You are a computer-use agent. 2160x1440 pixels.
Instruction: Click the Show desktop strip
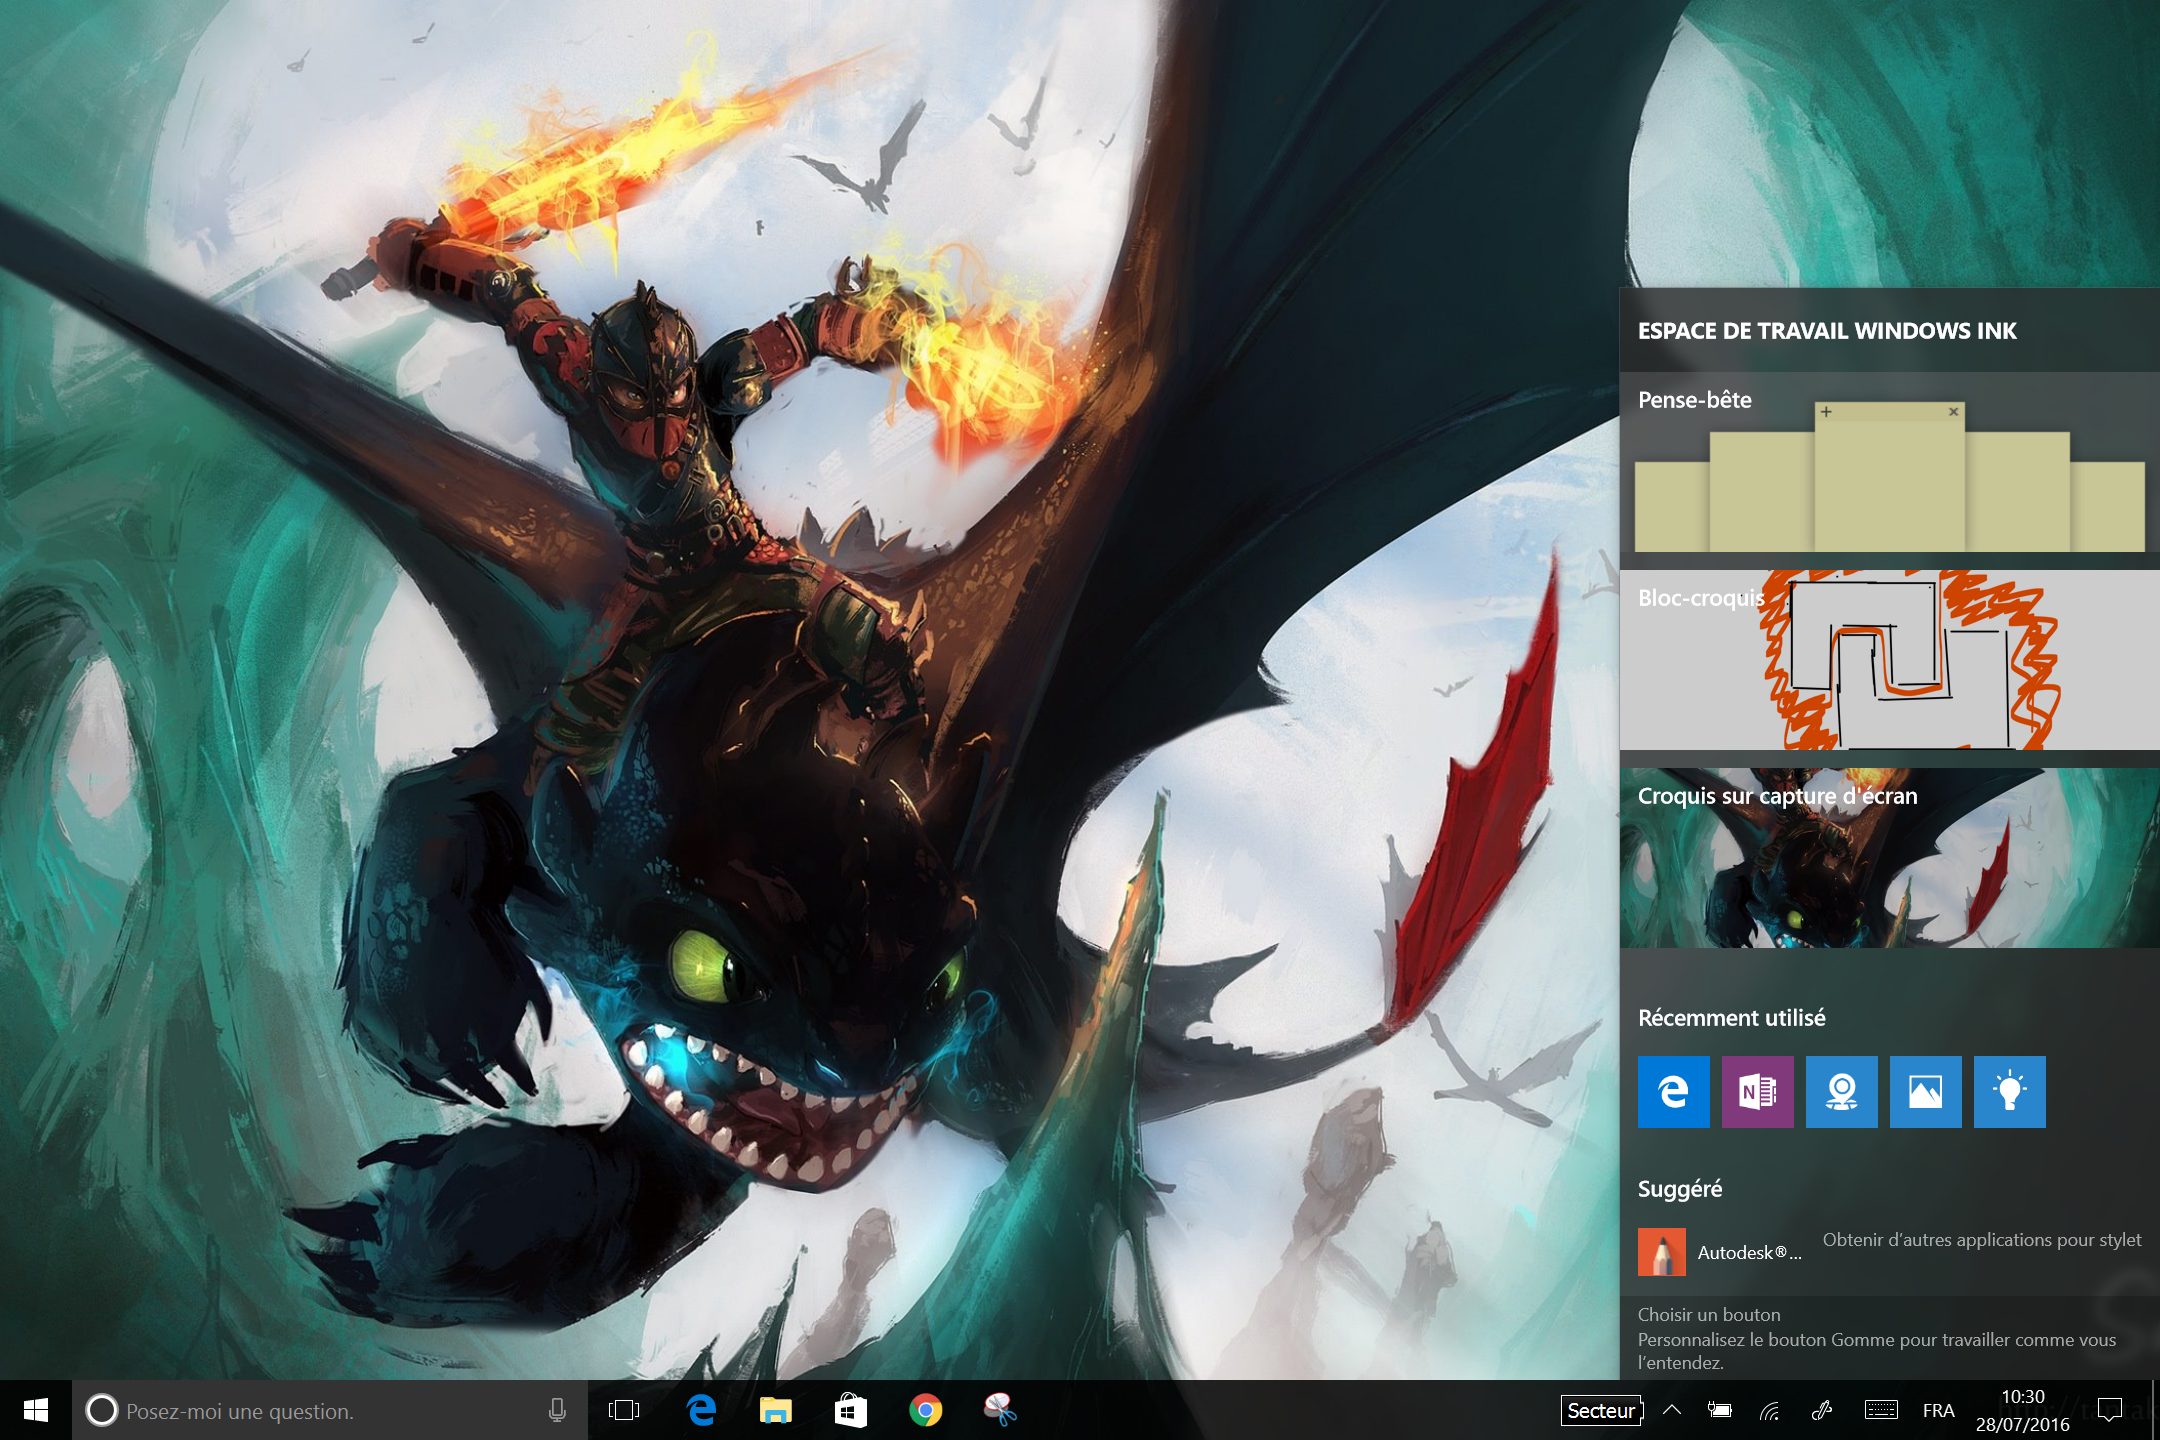click(x=2155, y=1410)
